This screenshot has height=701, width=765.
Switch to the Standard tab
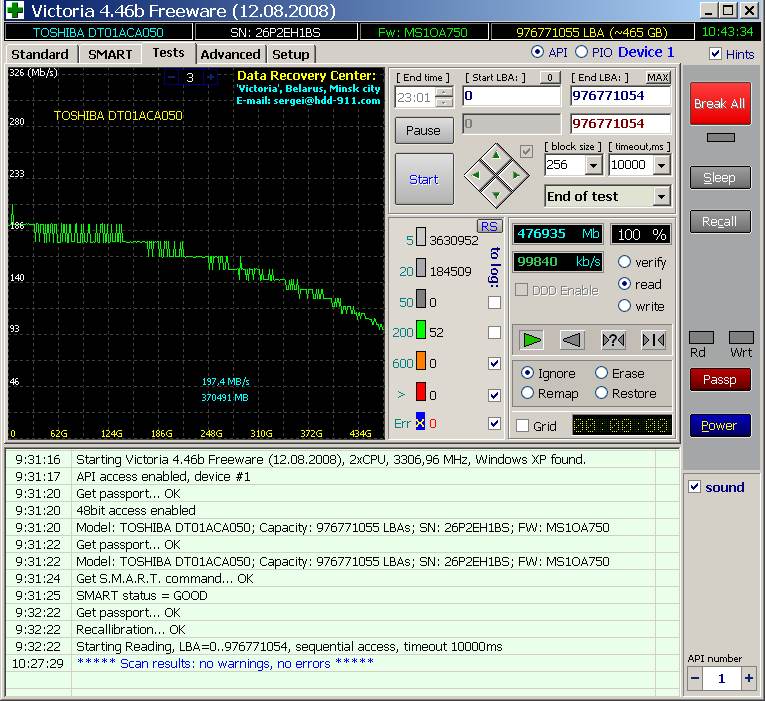pyautogui.click(x=40, y=54)
